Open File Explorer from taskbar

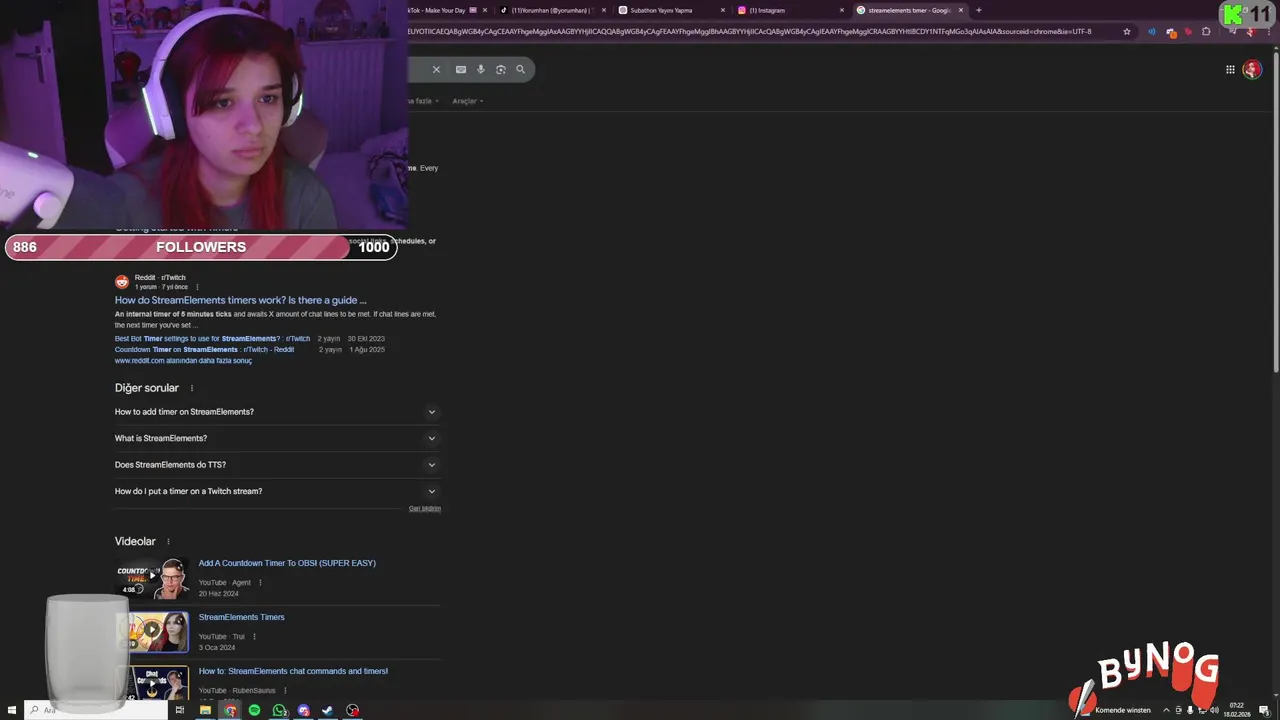205,710
